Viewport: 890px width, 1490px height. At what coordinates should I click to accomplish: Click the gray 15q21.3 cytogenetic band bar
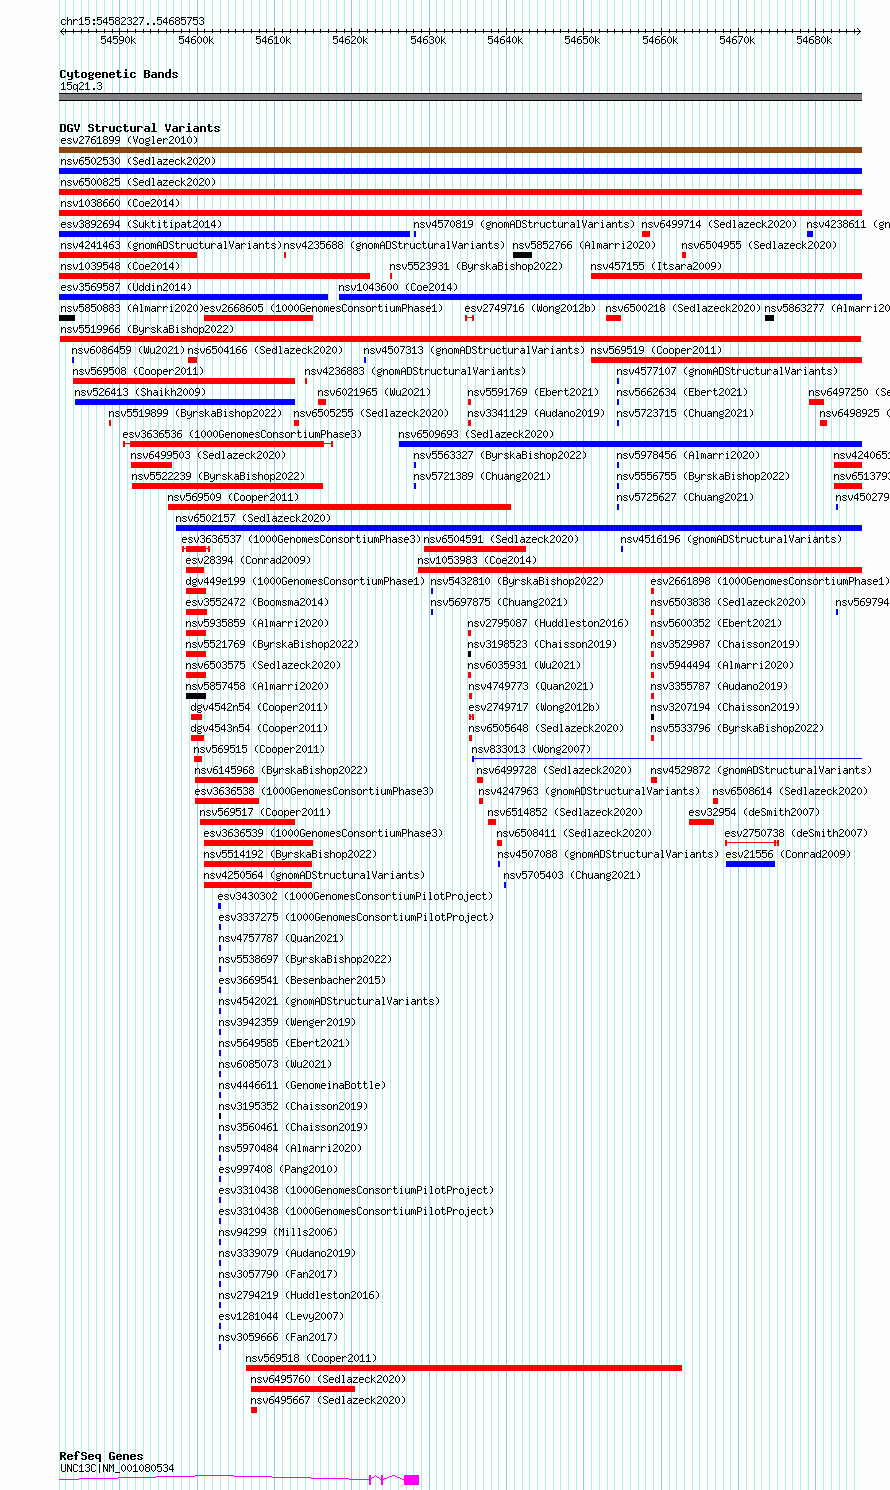point(460,97)
